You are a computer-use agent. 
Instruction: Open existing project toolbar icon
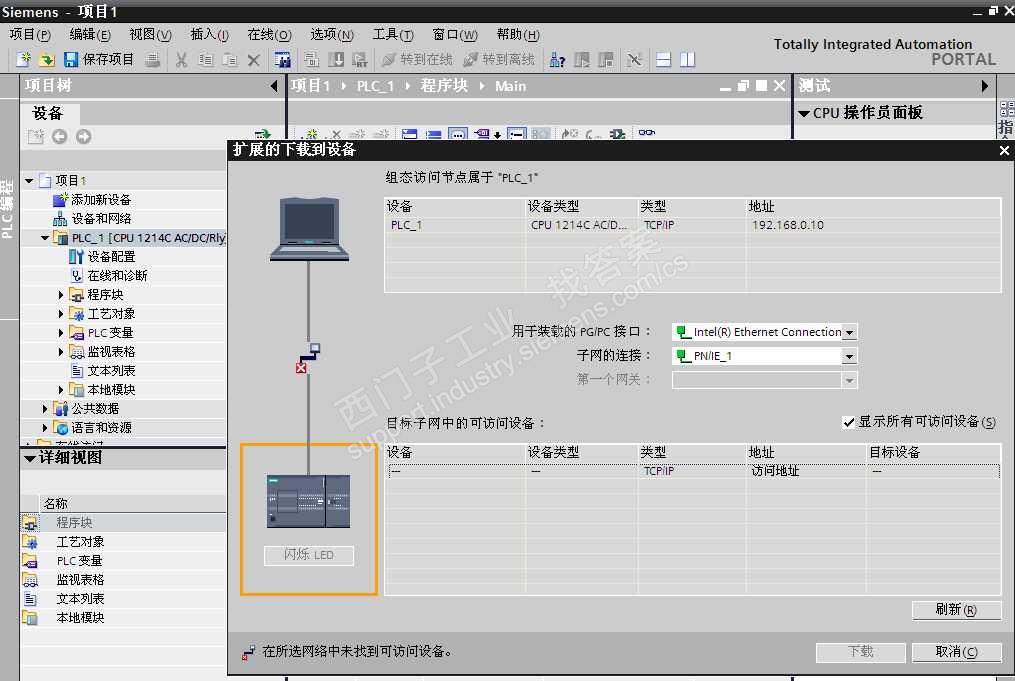(47, 60)
